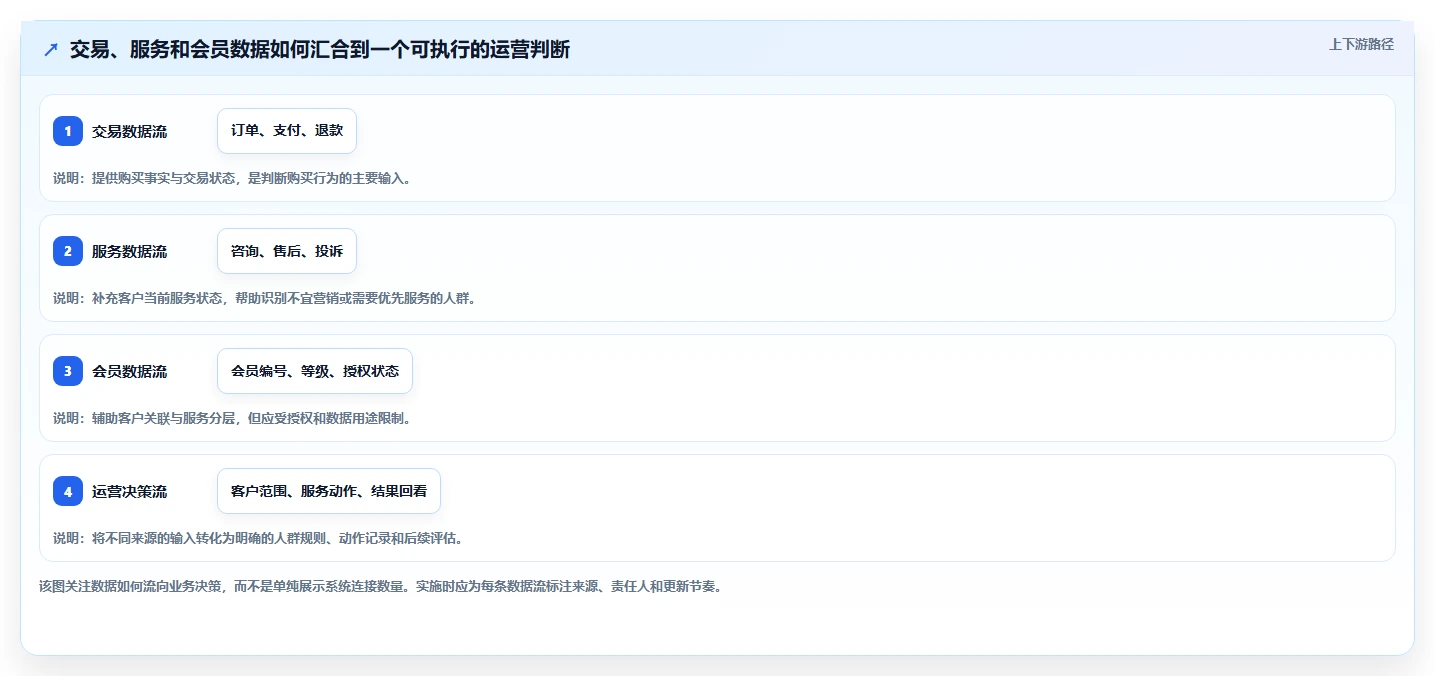The image size is (1435, 676).
Task: Click the heading 交易、服务和会员数据如何汇合到一个可执行的运营判断
Action: 320,49
